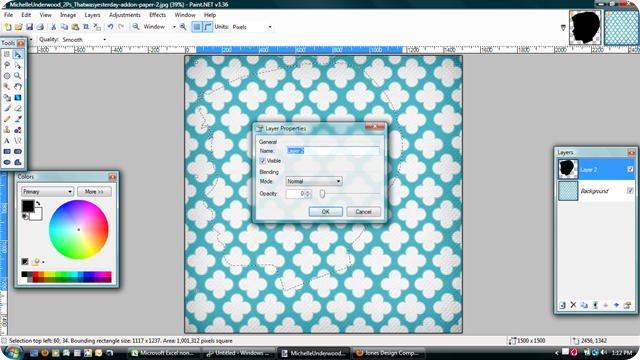Viewport: 640px width, 360px height.
Task: Select the Pan hand tool
Action: tap(18, 87)
